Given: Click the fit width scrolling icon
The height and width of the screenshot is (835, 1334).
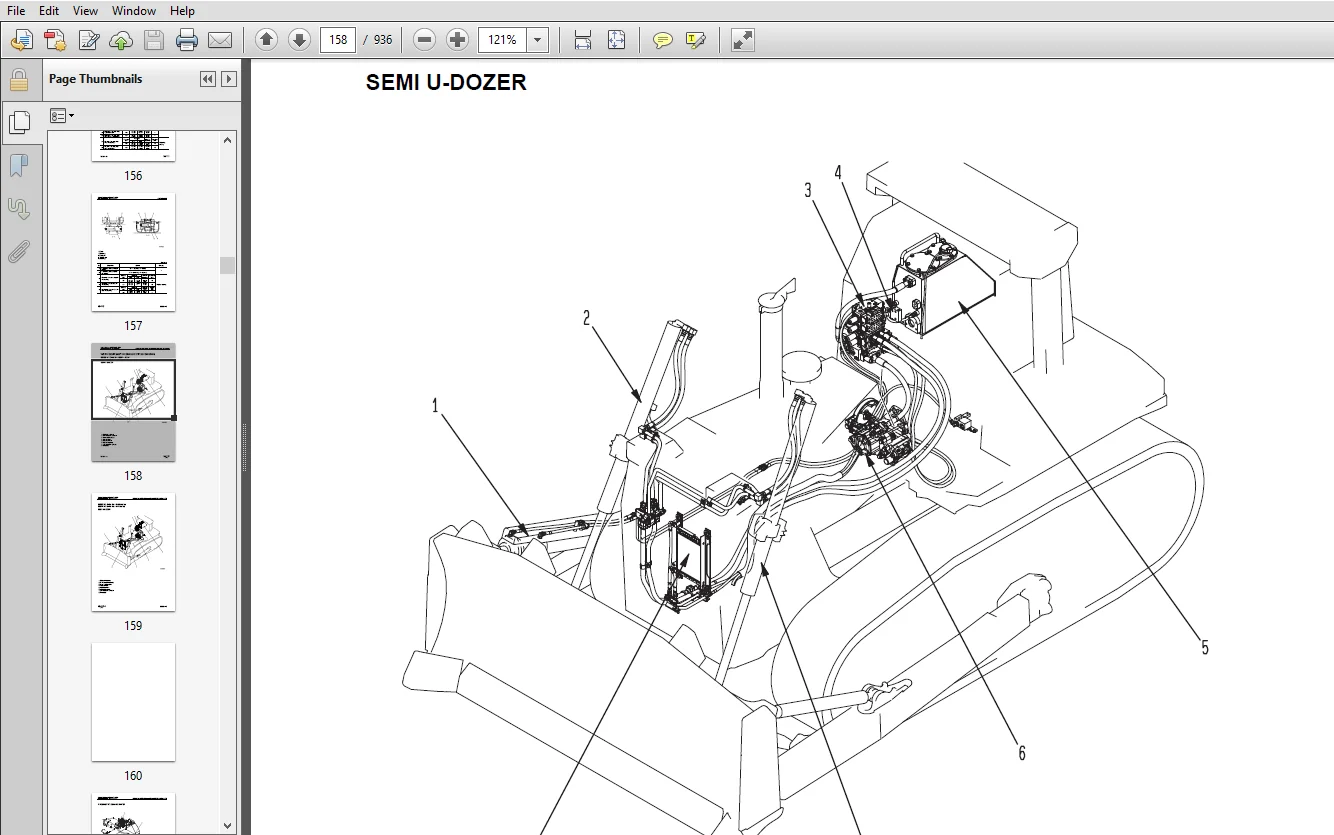Looking at the screenshot, I should click(583, 40).
